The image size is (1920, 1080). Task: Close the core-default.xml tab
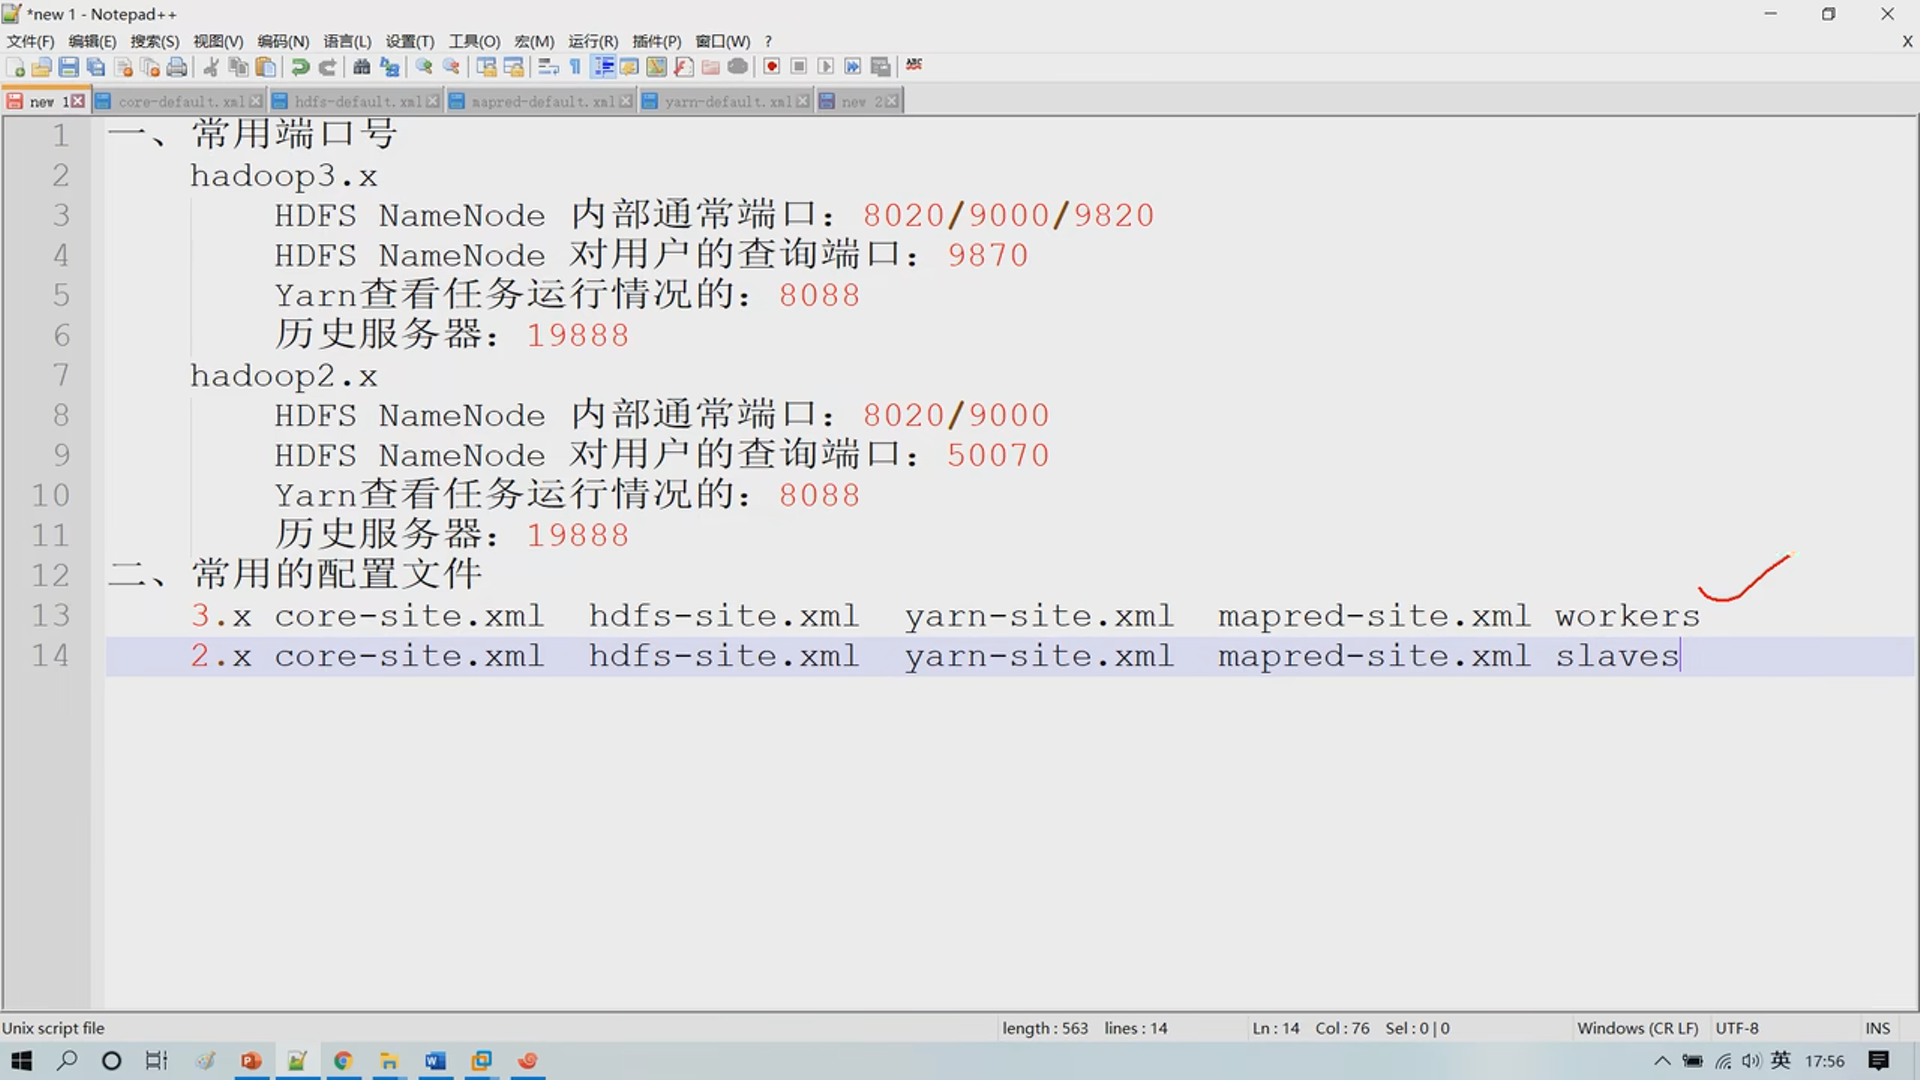[256, 101]
